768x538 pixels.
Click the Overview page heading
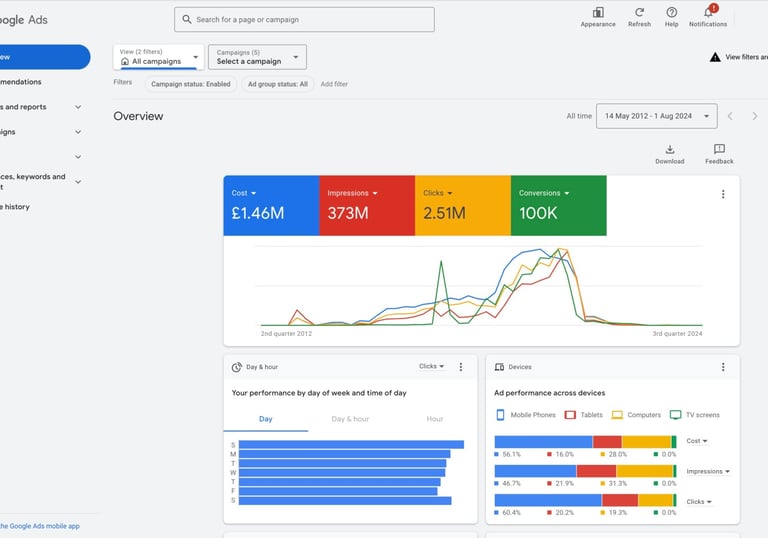point(138,116)
